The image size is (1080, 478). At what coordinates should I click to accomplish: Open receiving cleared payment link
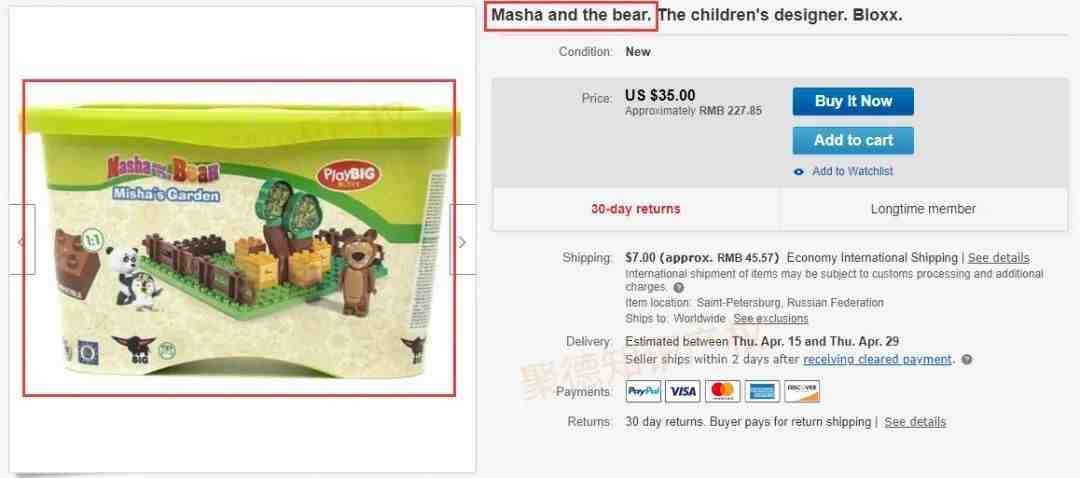878,360
